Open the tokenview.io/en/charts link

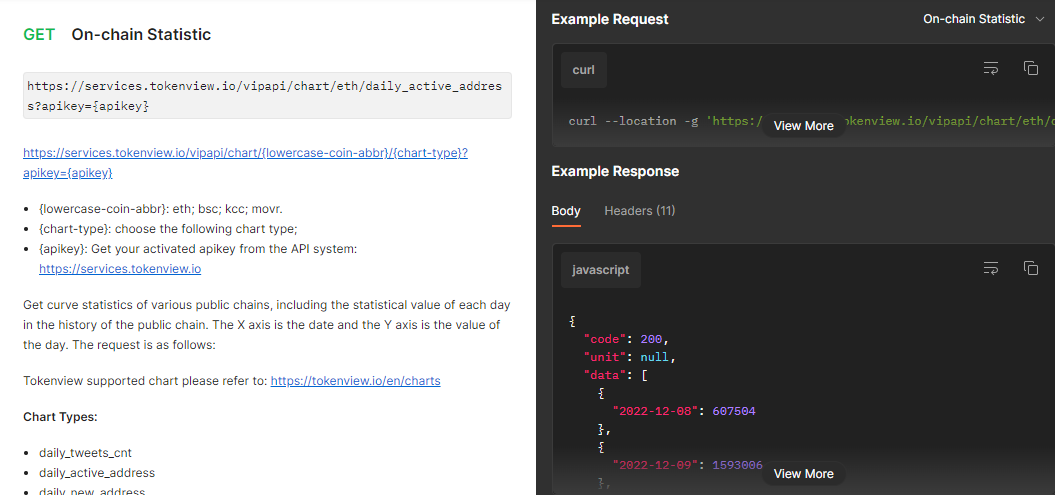click(x=355, y=381)
